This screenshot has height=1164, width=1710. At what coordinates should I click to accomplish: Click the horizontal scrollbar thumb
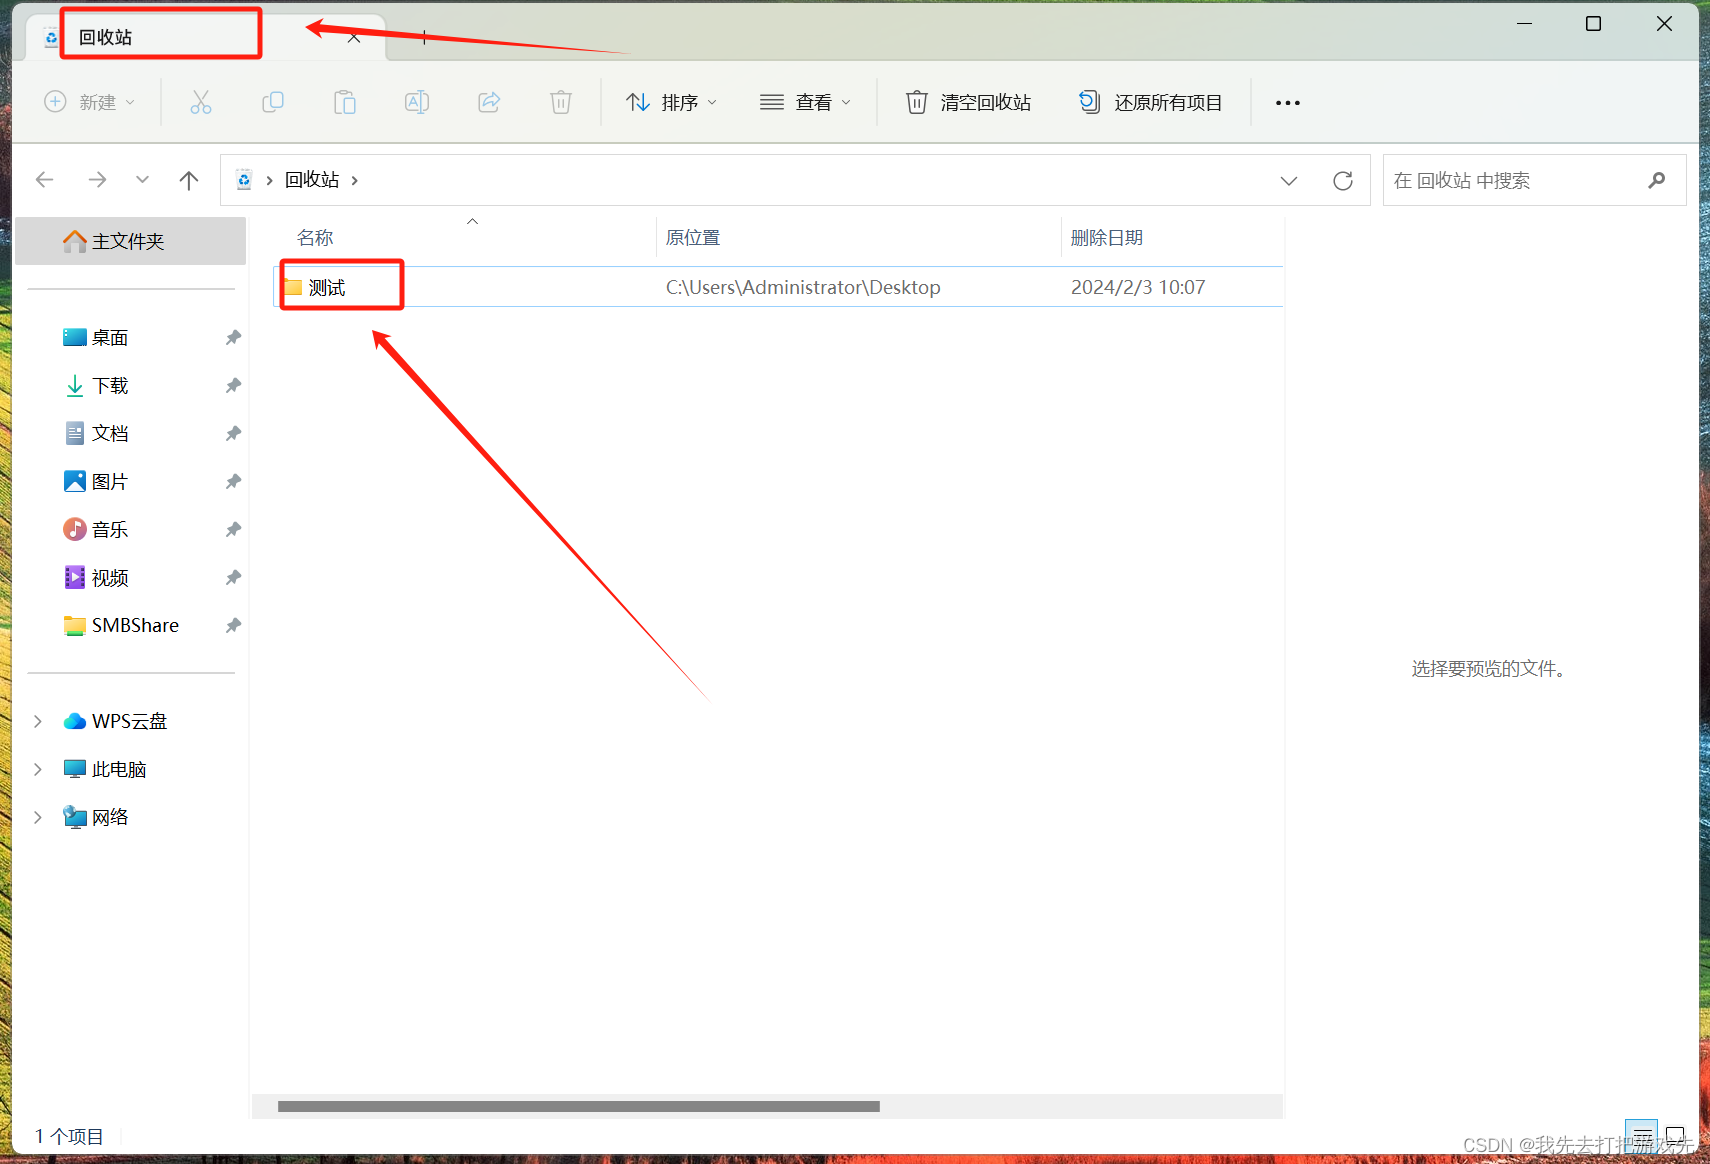(x=579, y=1106)
